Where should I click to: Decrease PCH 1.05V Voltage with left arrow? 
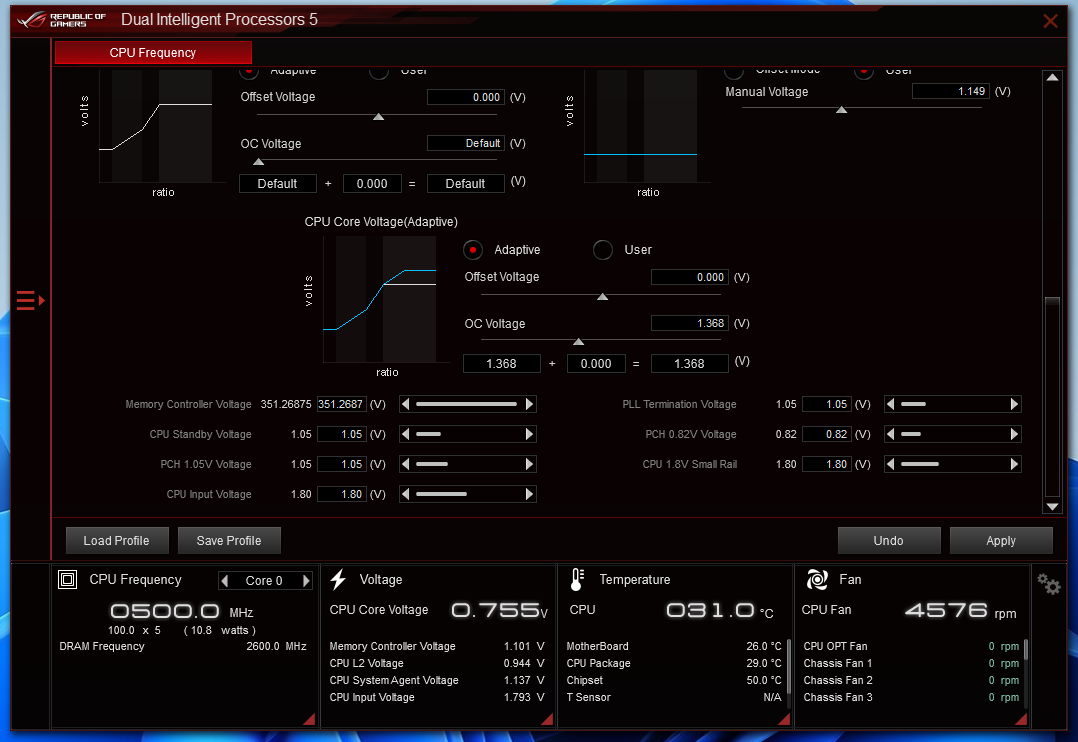[x=406, y=464]
